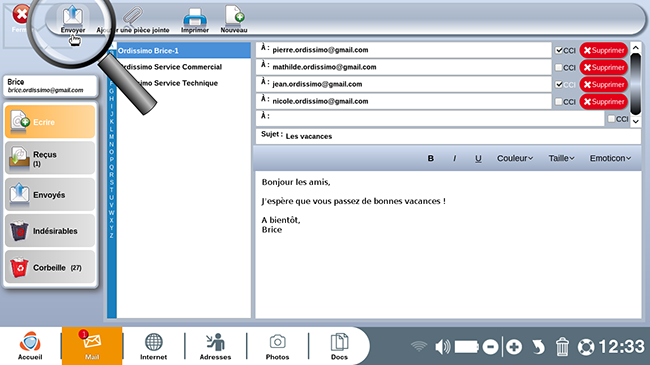Image resolution: width=650 pixels, height=365 pixels.
Task: Open the Taille size dropdown
Action: (x=561, y=158)
